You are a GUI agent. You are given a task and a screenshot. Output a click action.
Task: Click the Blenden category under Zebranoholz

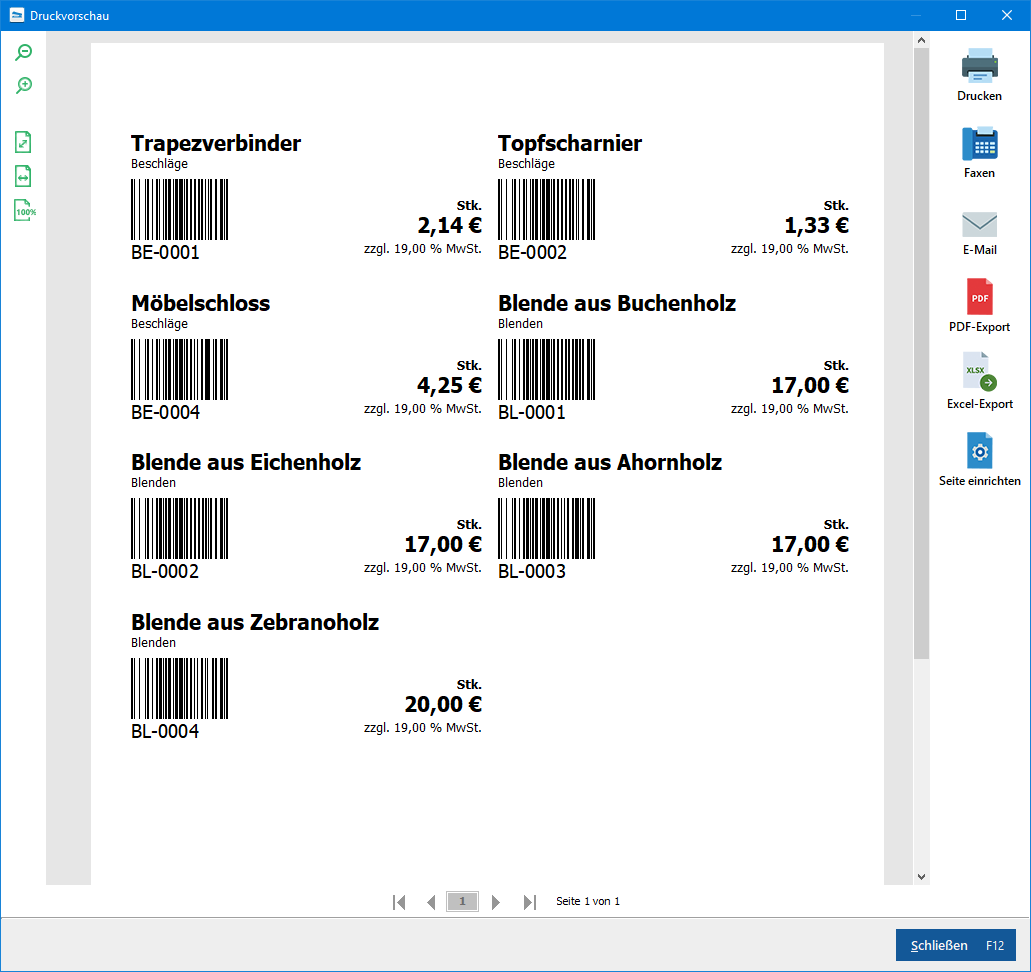pos(153,643)
